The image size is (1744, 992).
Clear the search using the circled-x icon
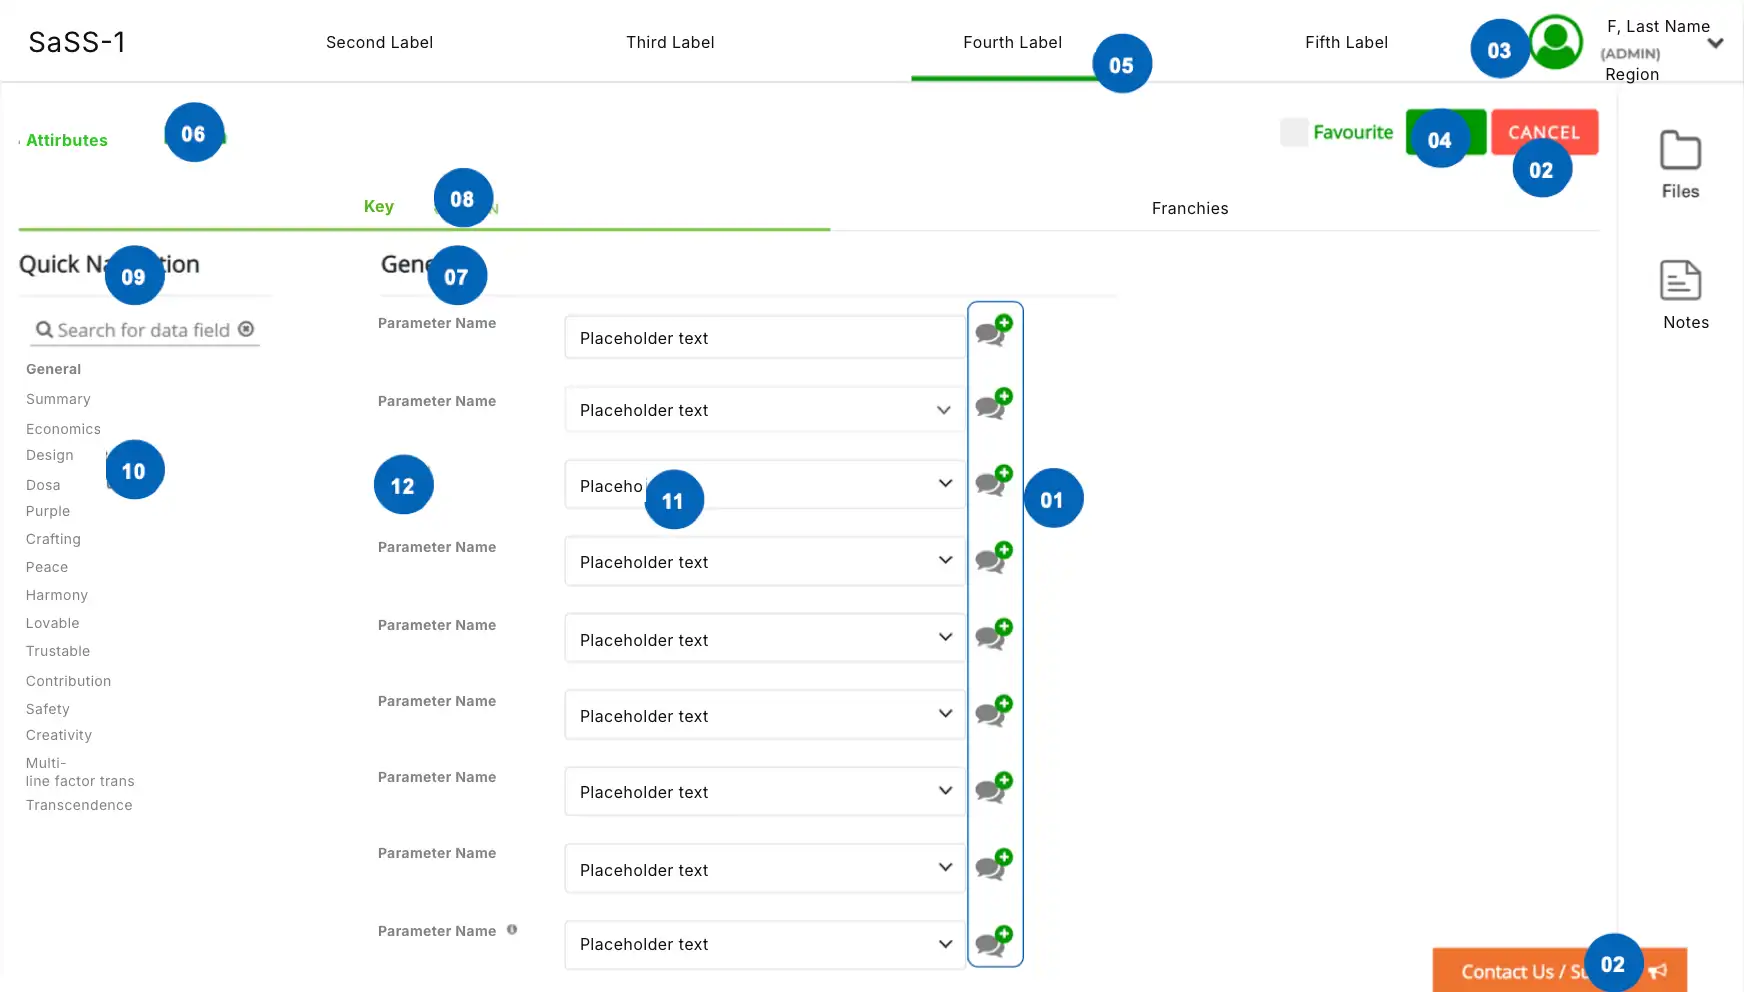click(247, 328)
